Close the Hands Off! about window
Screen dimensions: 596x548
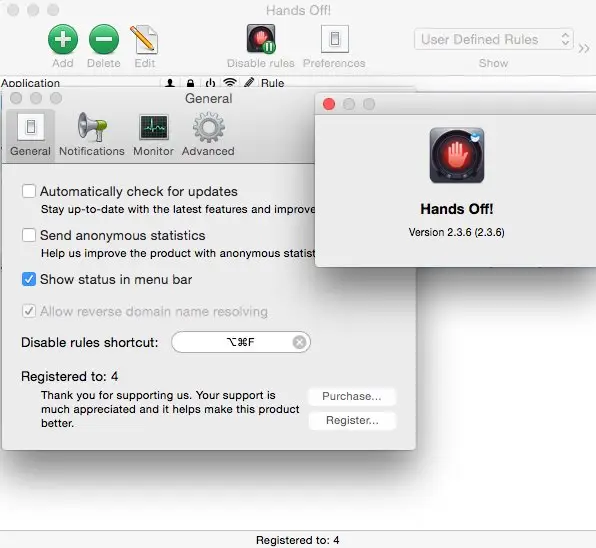point(329,104)
